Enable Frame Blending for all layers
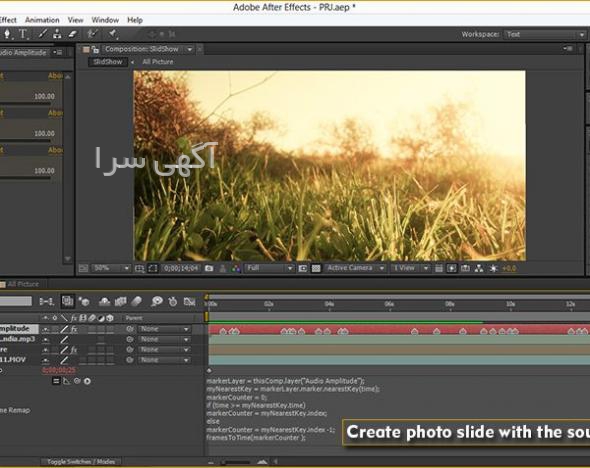Image resolution: width=590 pixels, height=468 pixels. 120,301
